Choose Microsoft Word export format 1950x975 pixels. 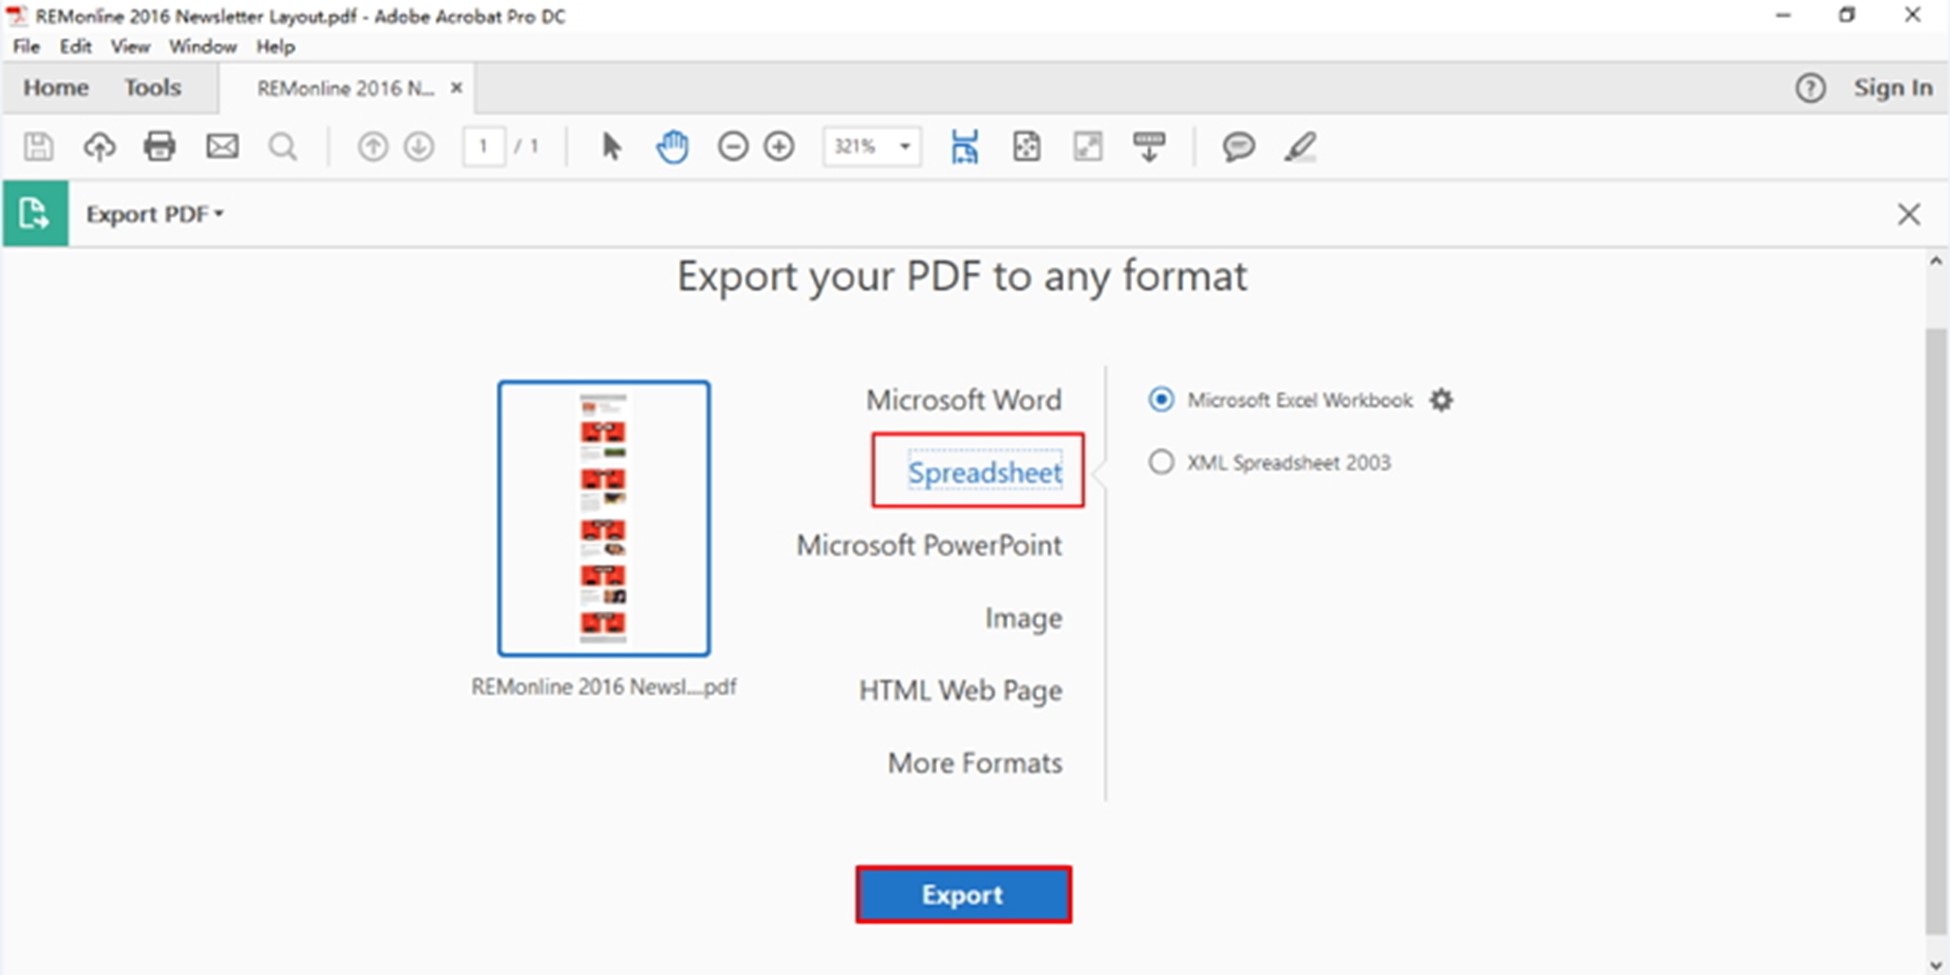(x=964, y=400)
